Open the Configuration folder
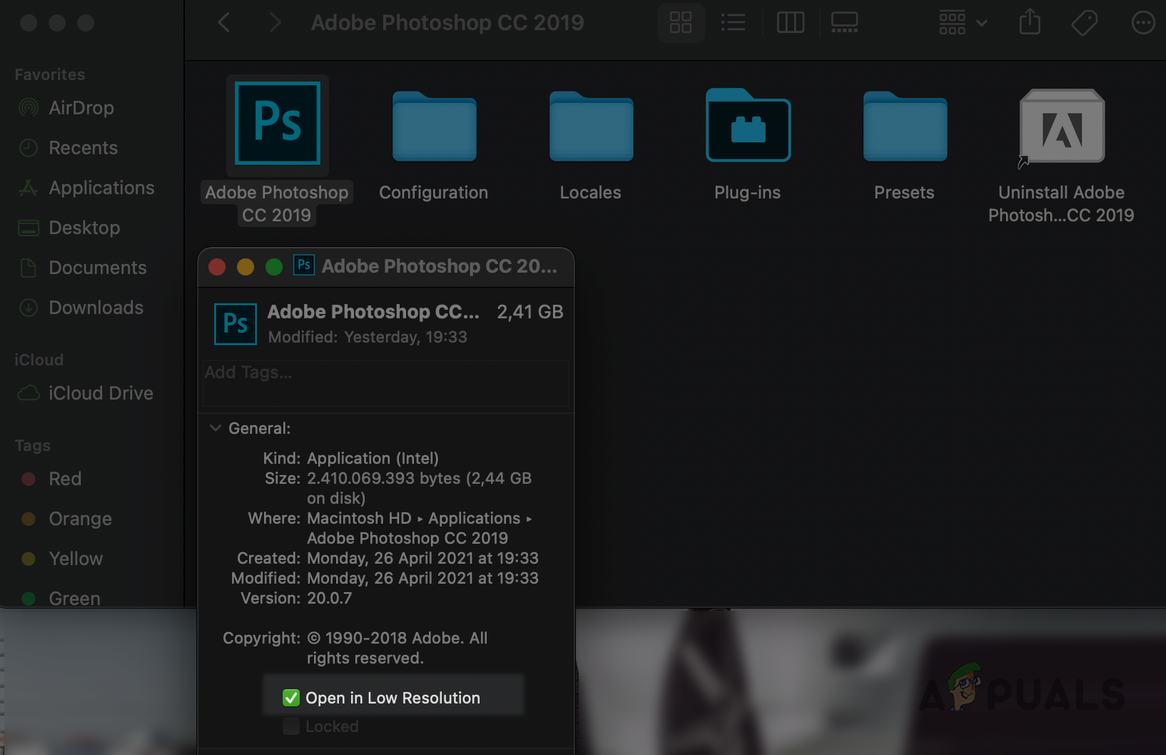This screenshot has width=1166, height=755. click(434, 127)
